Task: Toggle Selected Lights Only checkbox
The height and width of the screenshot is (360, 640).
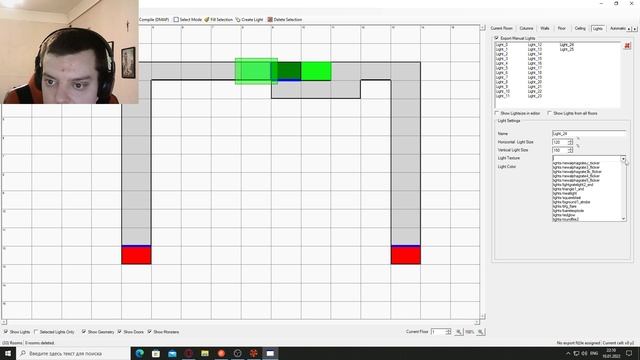Action: (x=36, y=332)
